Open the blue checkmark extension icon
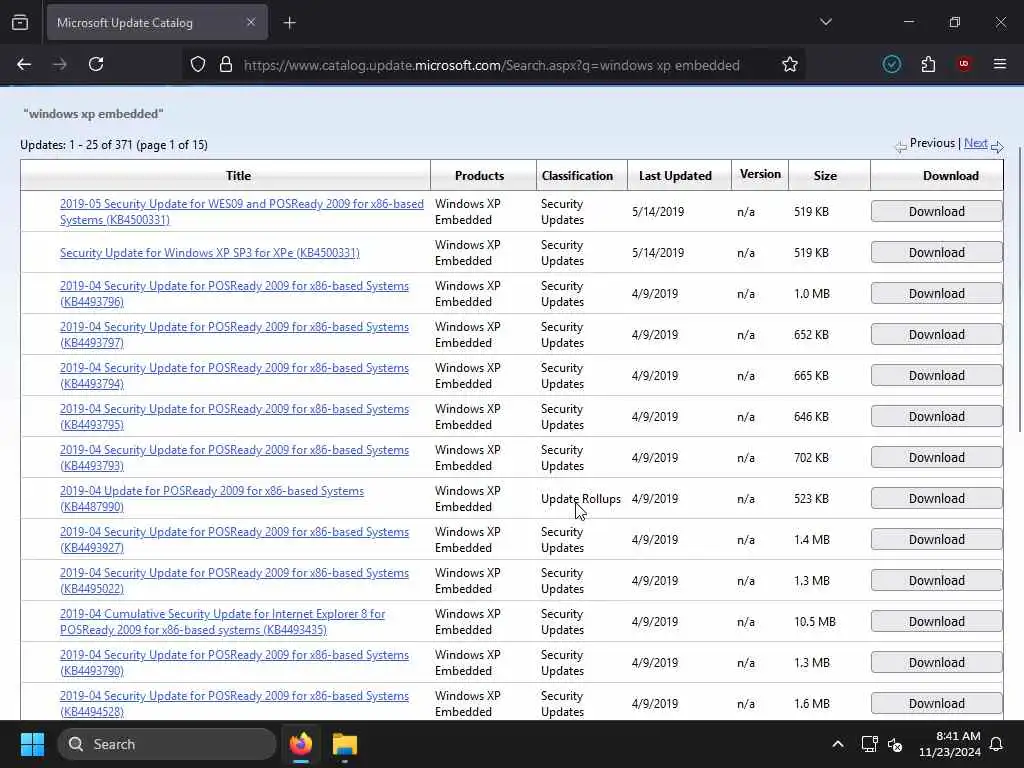Viewport: 1024px width, 768px height. tap(891, 64)
